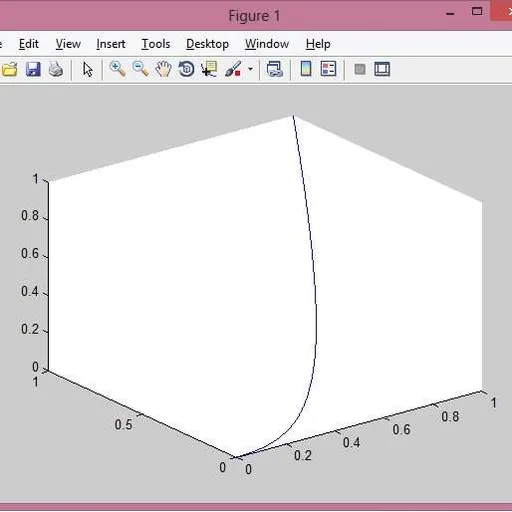Viewport: 512px width, 512px height.
Task: Maximize the Figure 1 window
Action: click(477, 12)
